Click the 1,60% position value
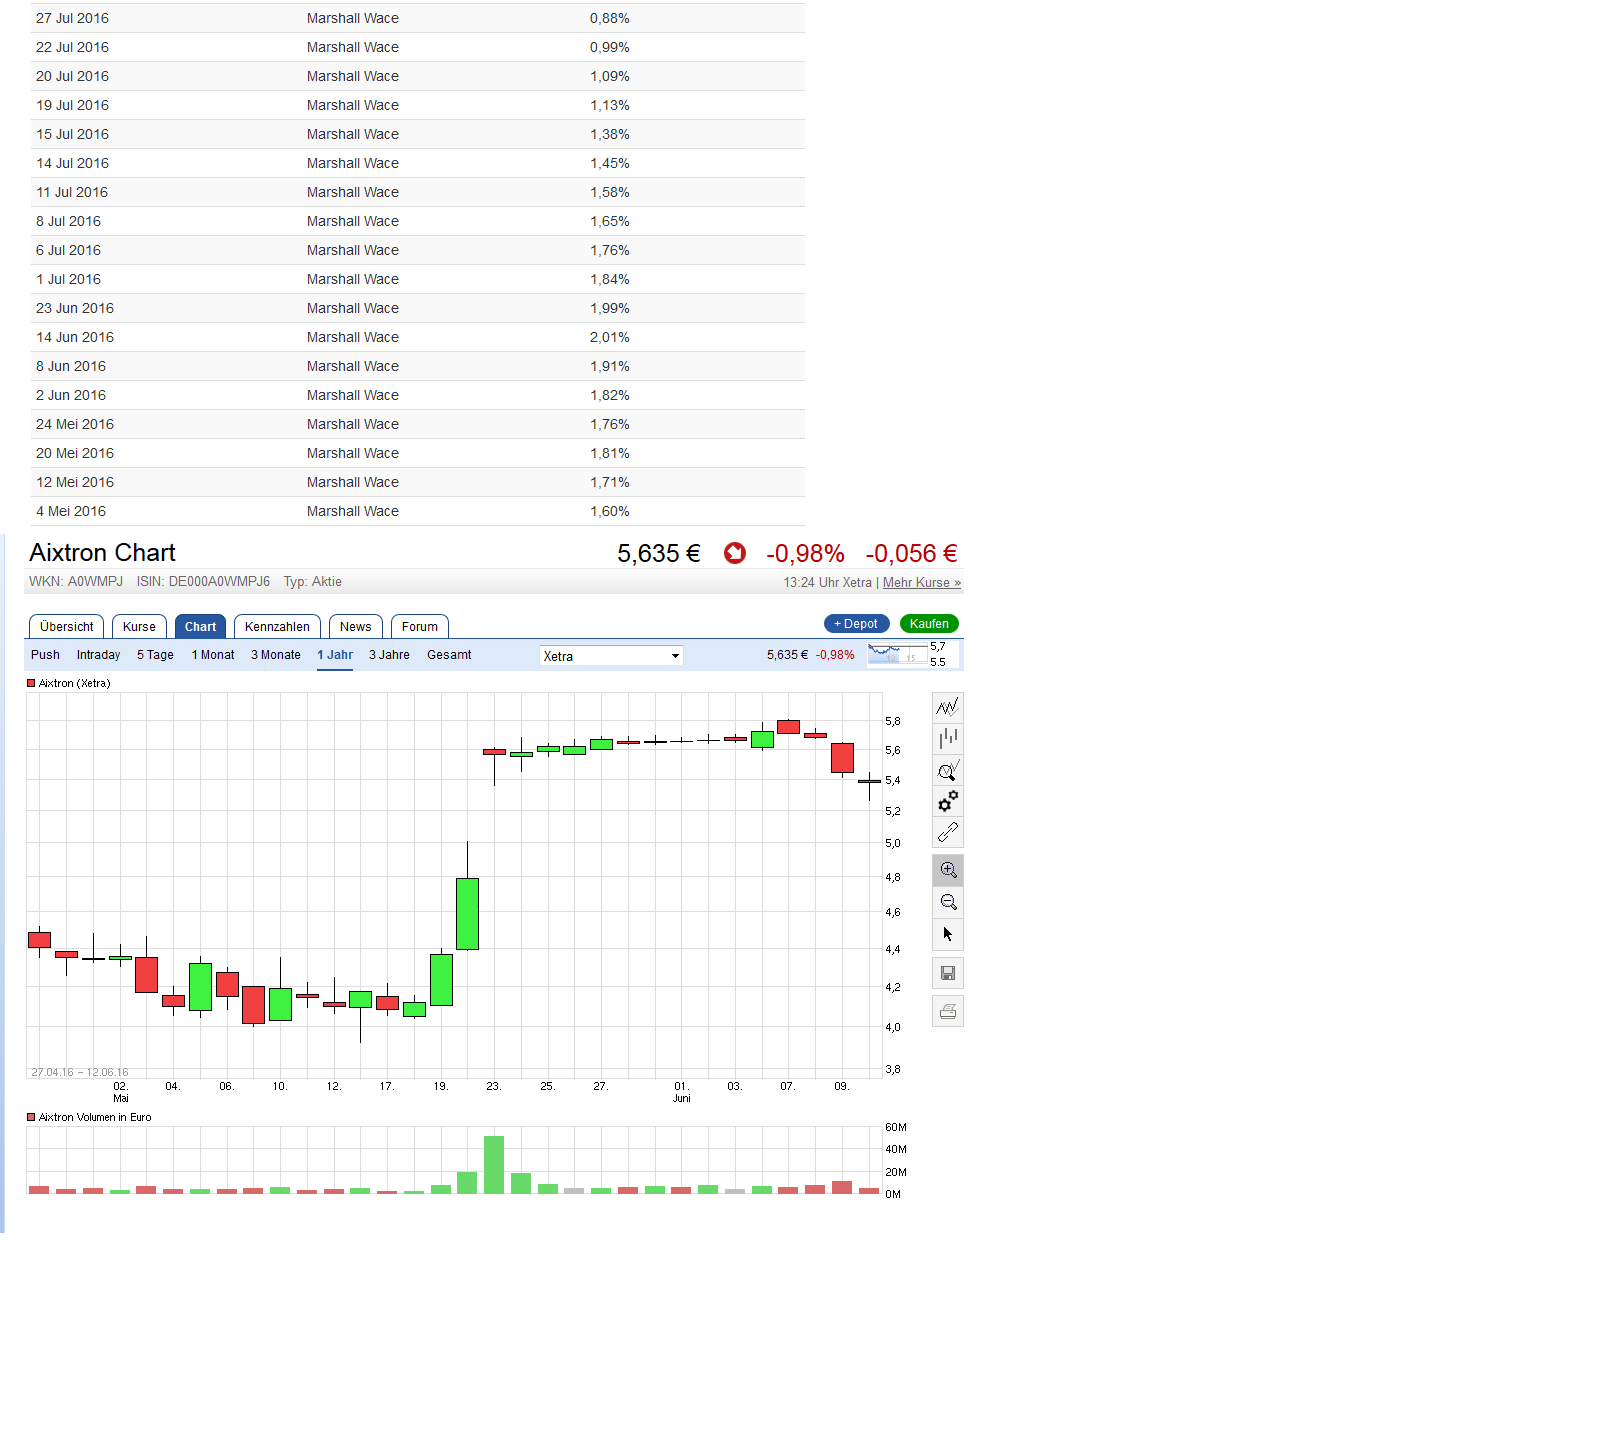Viewport: 1600px width, 1430px height. point(610,511)
